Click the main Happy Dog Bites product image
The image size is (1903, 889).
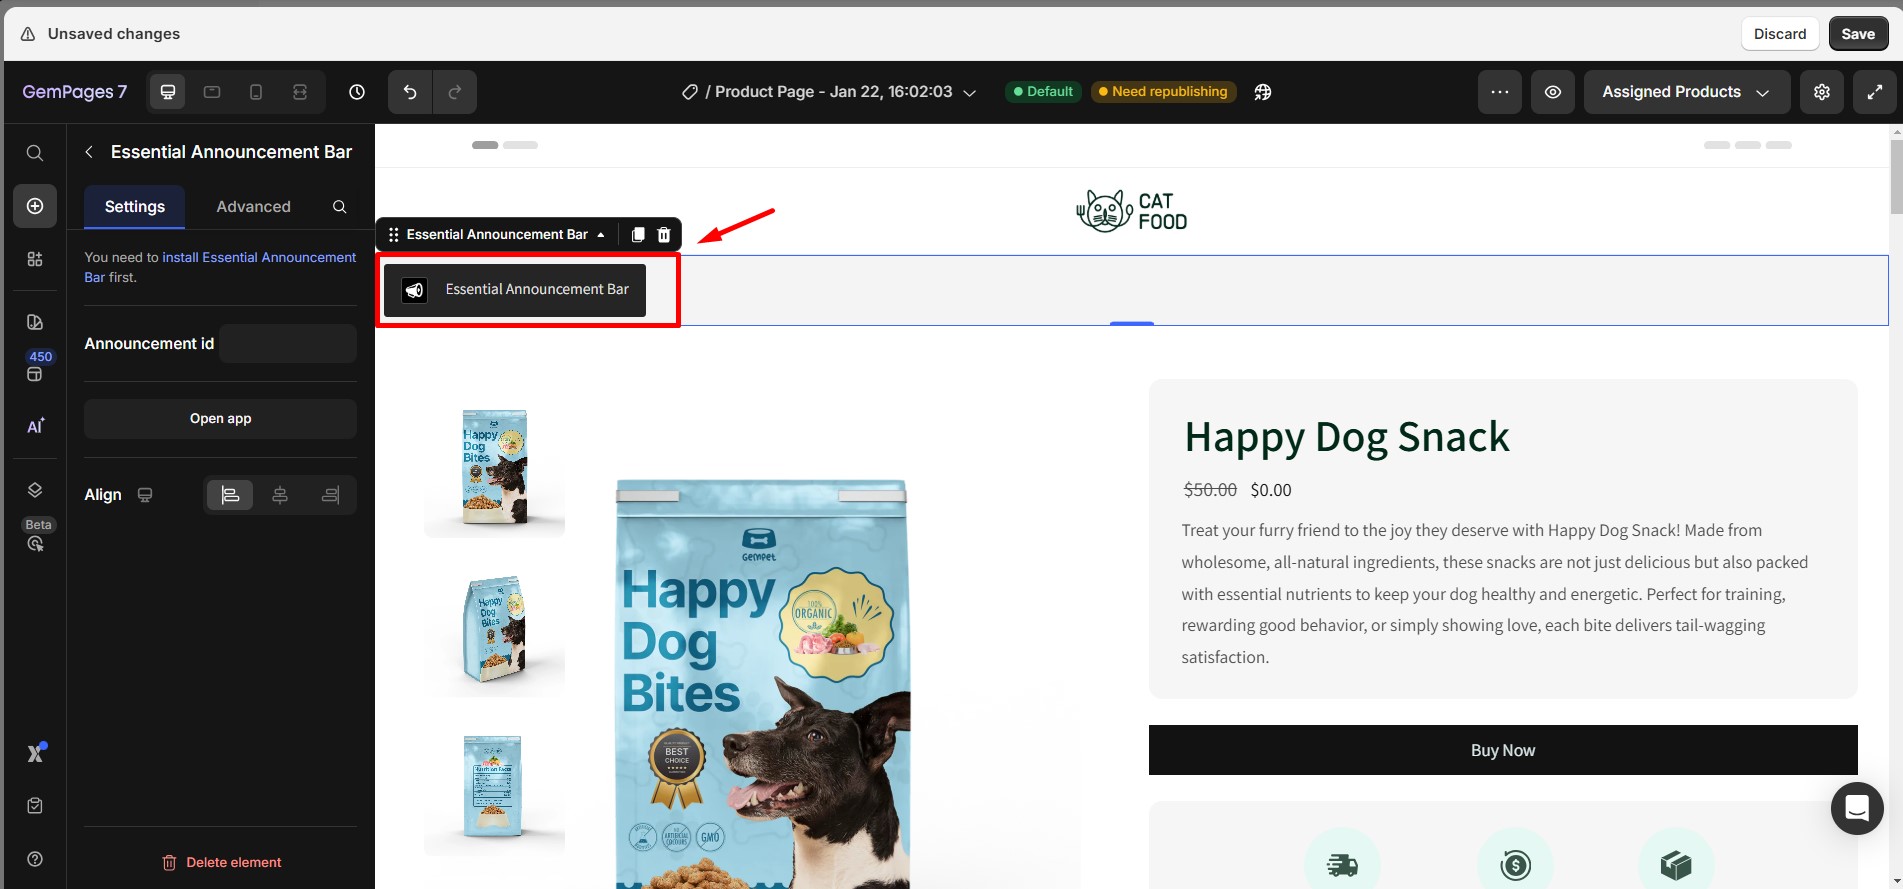pos(762,684)
